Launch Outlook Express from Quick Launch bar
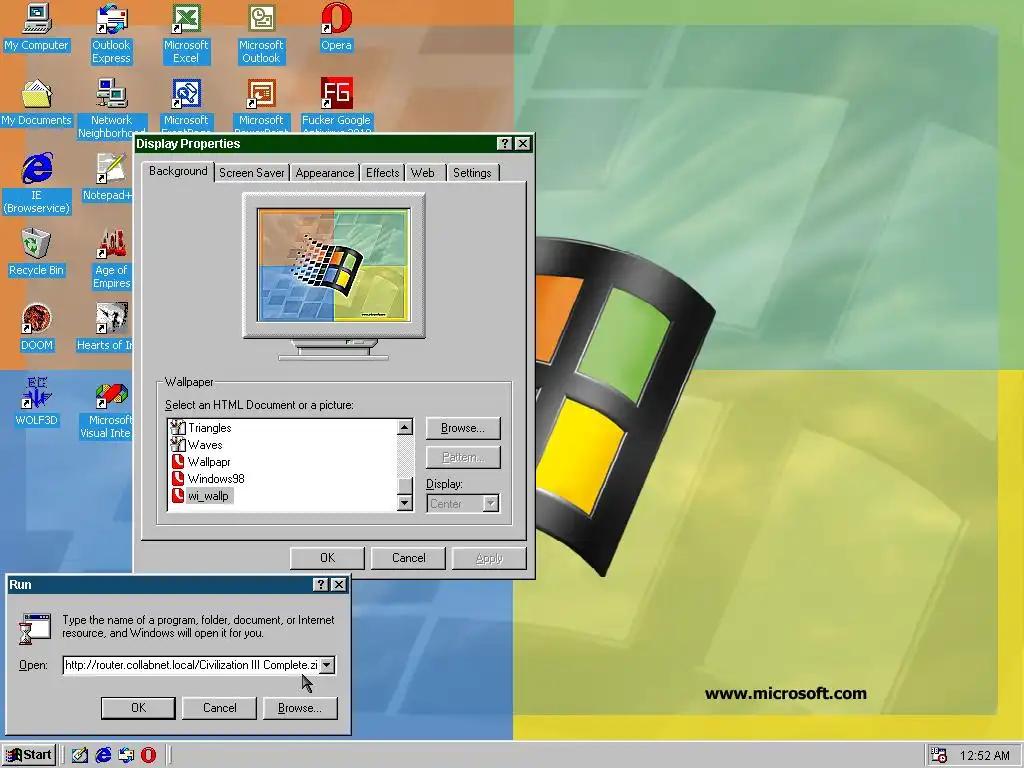The height and width of the screenshot is (768, 1024). (126, 755)
